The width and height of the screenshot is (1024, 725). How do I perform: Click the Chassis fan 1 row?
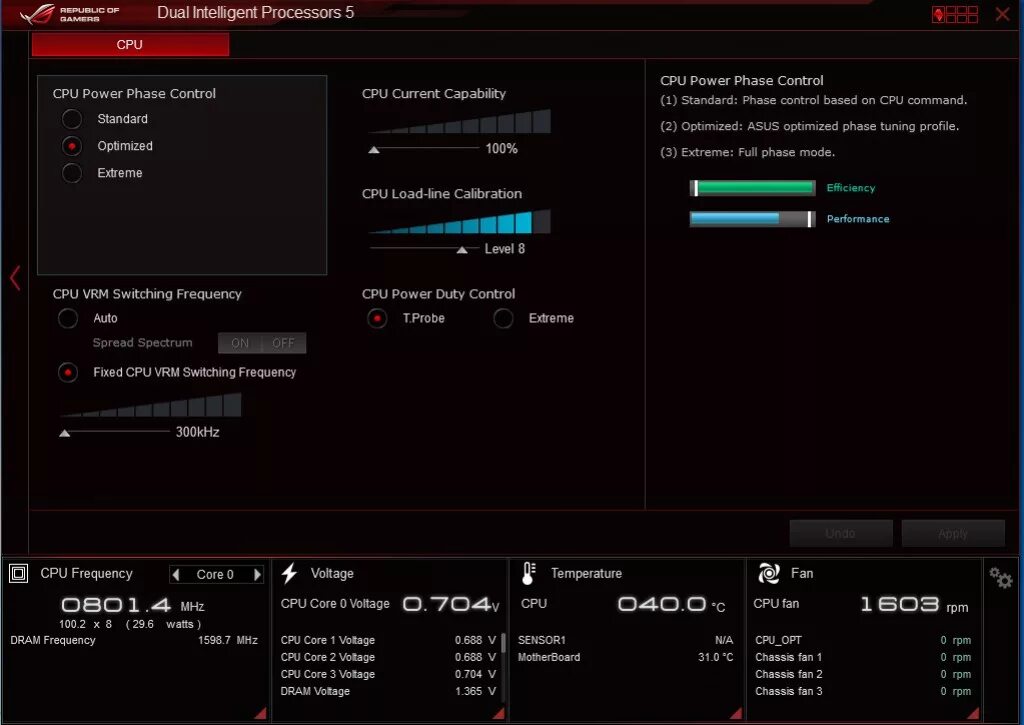(863, 657)
